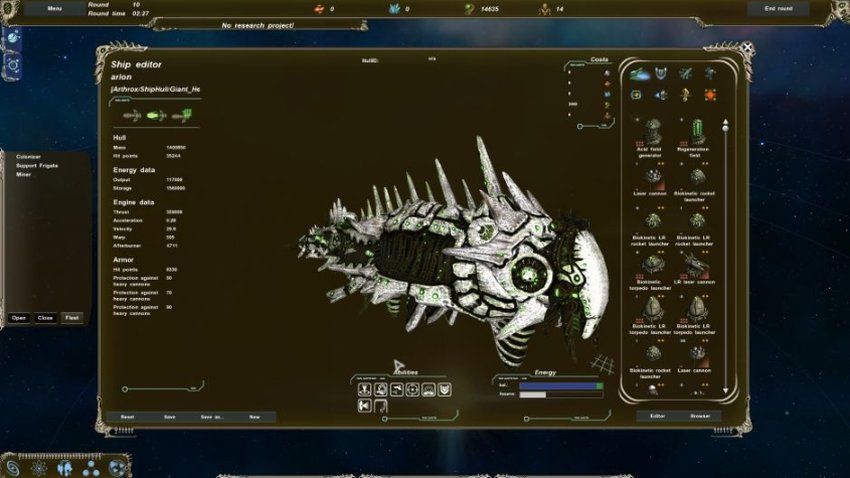Open the main Menu
Viewport: 850px width, 478px height.
coord(54,8)
